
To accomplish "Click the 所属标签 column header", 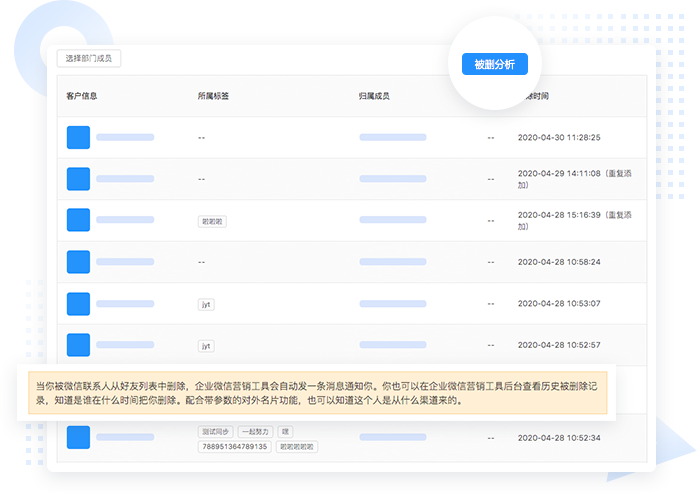I will [x=213, y=96].
